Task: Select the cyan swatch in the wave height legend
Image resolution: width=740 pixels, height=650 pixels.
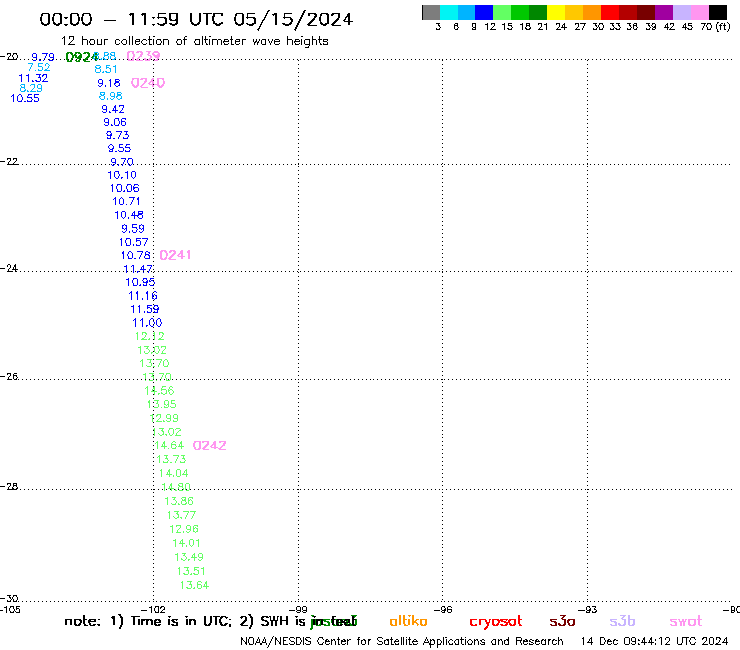Action: point(449,12)
